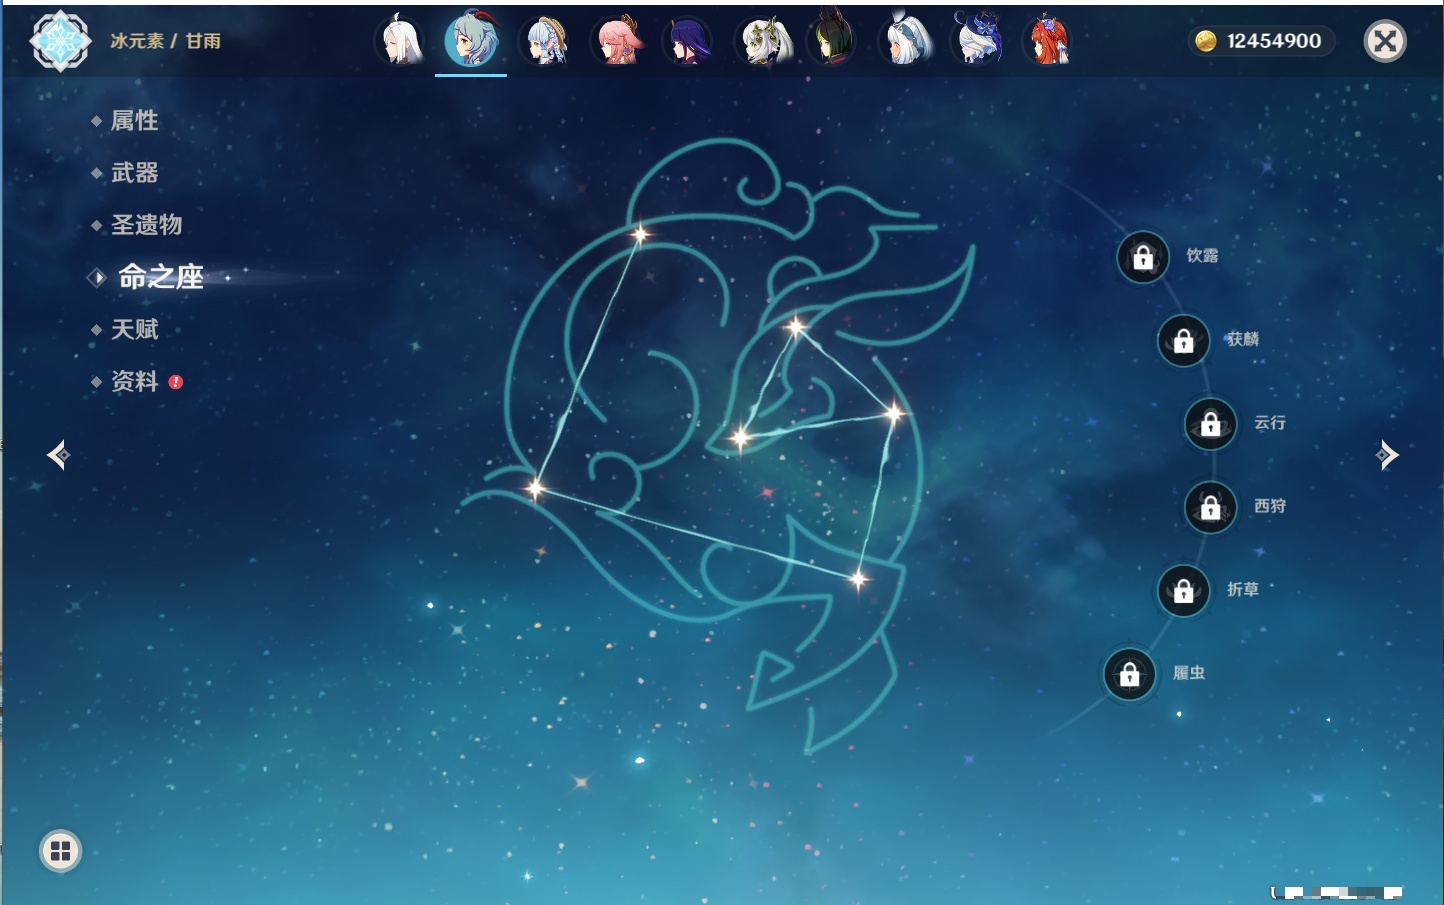Click the 云行 constellation label
The width and height of the screenshot is (1444, 905).
[1270, 423]
